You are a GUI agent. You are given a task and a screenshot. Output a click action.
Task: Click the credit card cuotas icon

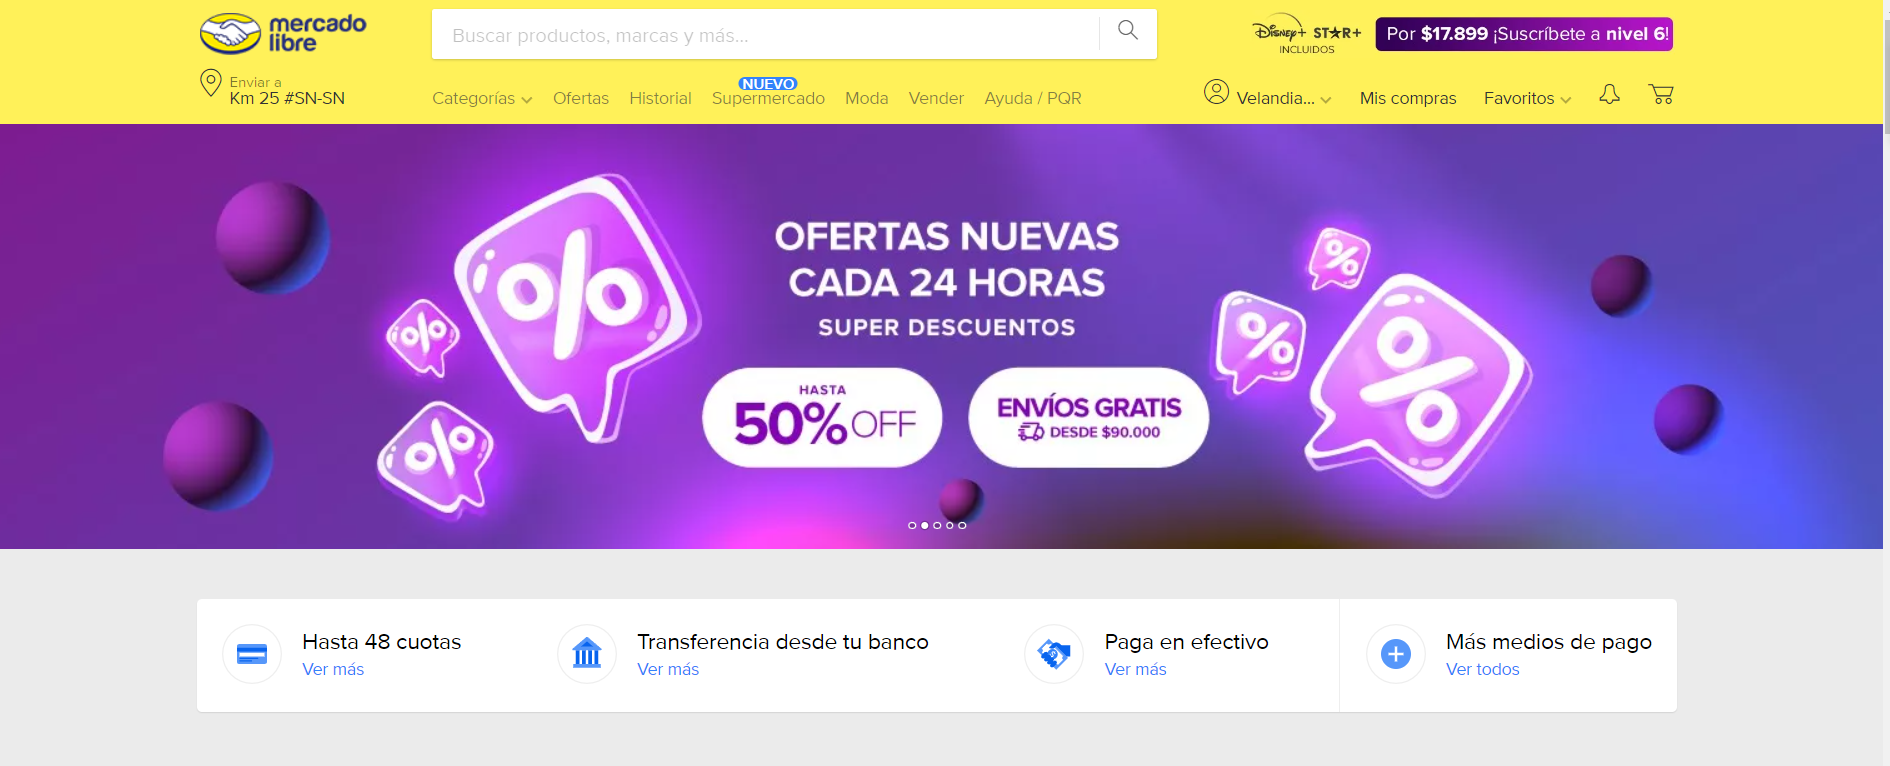tap(252, 654)
